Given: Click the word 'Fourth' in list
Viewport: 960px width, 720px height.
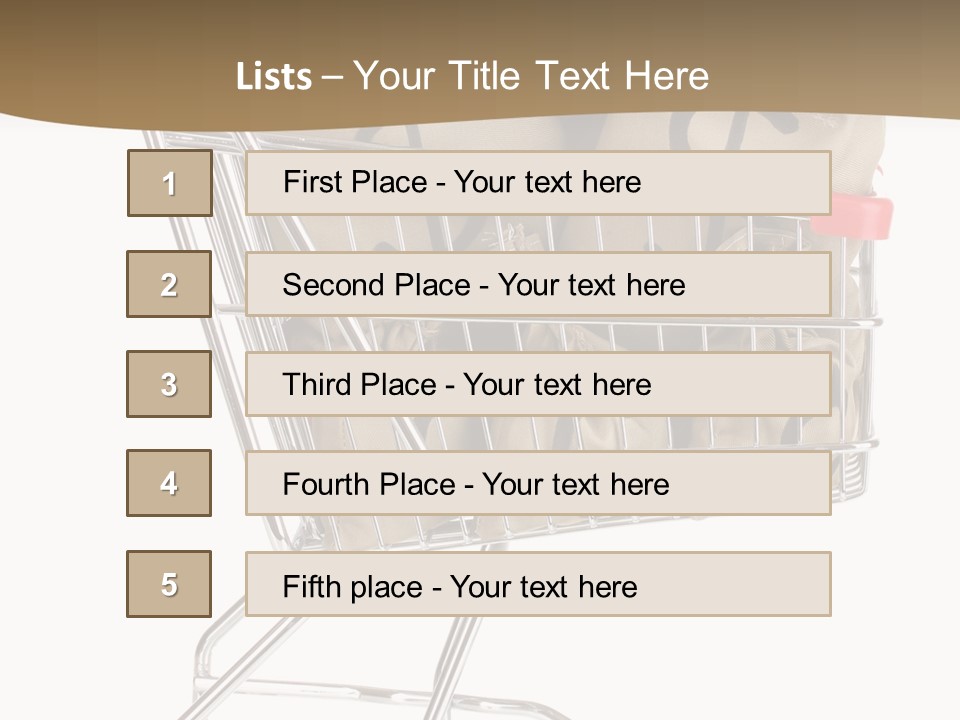Looking at the screenshot, I should [x=325, y=484].
